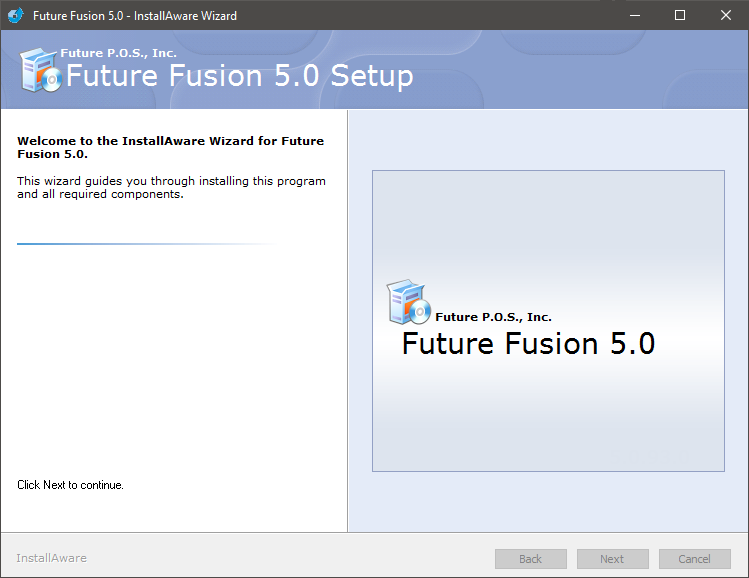749x578 pixels.
Task: Click the Future P.O.S., Inc. header text
Action: [118, 53]
